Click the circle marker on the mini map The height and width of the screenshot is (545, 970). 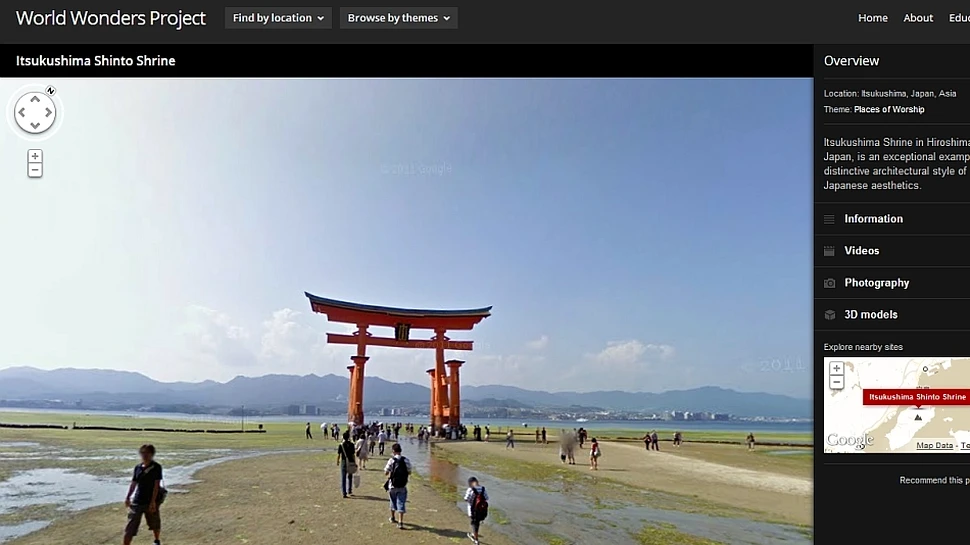925,369
